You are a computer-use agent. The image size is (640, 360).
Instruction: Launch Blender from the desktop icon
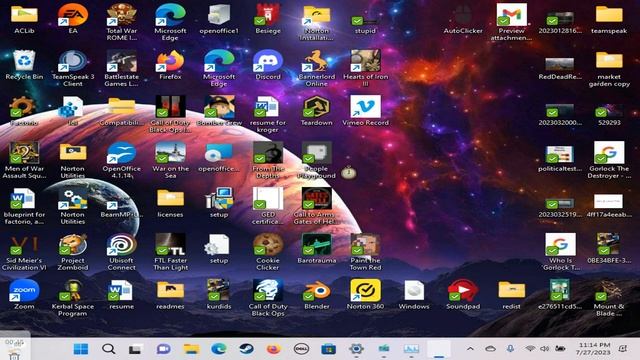pos(316,291)
